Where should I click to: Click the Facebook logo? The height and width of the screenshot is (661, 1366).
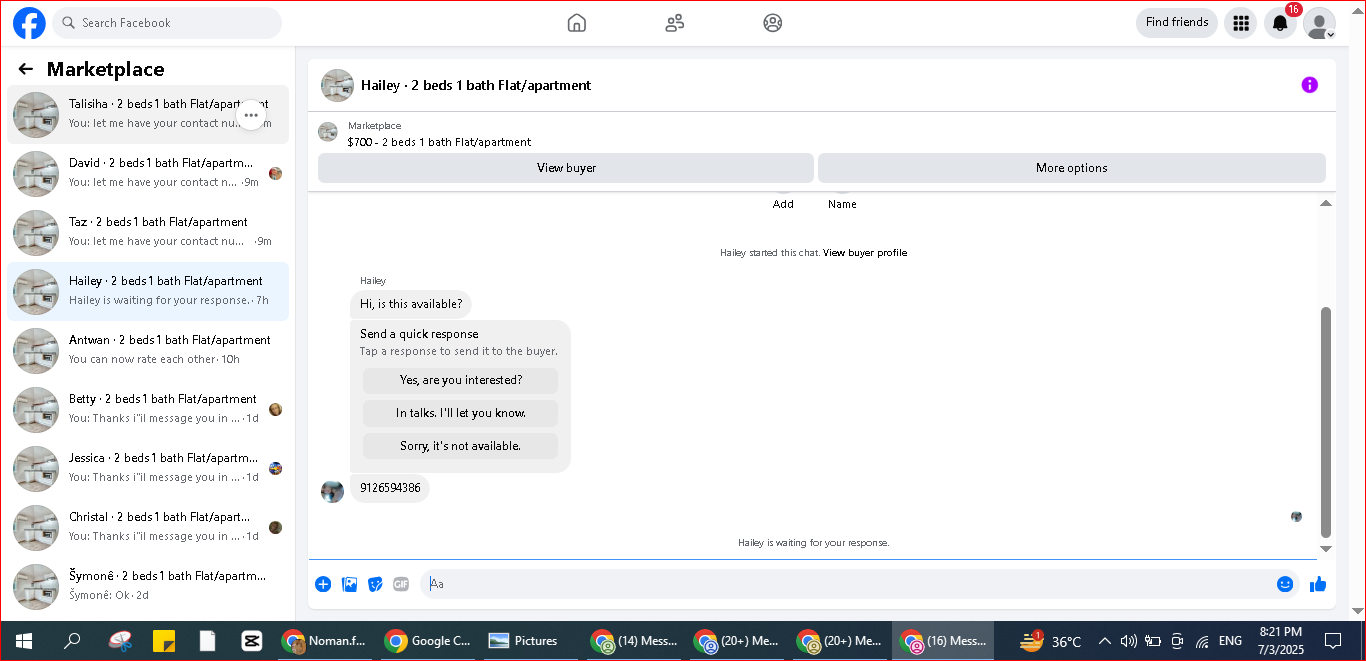[x=29, y=23]
